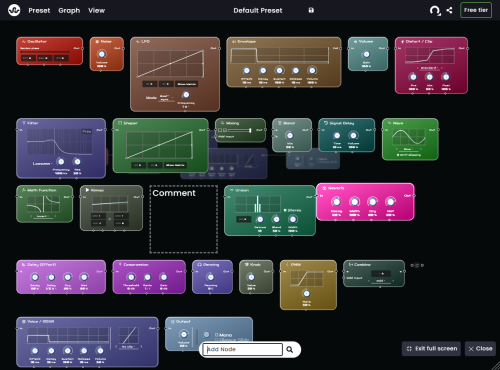The height and width of the screenshot is (370, 500).
Task: Toggle the Freq button on Filter graph
Action: pos(87,132)
